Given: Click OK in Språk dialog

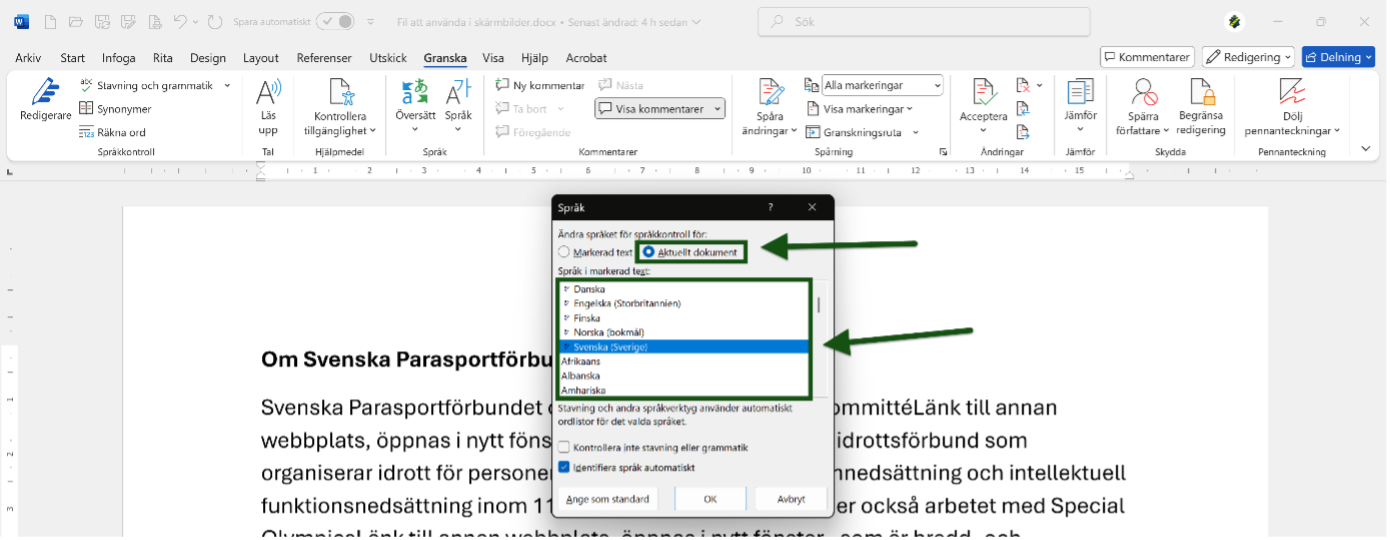Looking at the screenshot, I should point(710,498).
